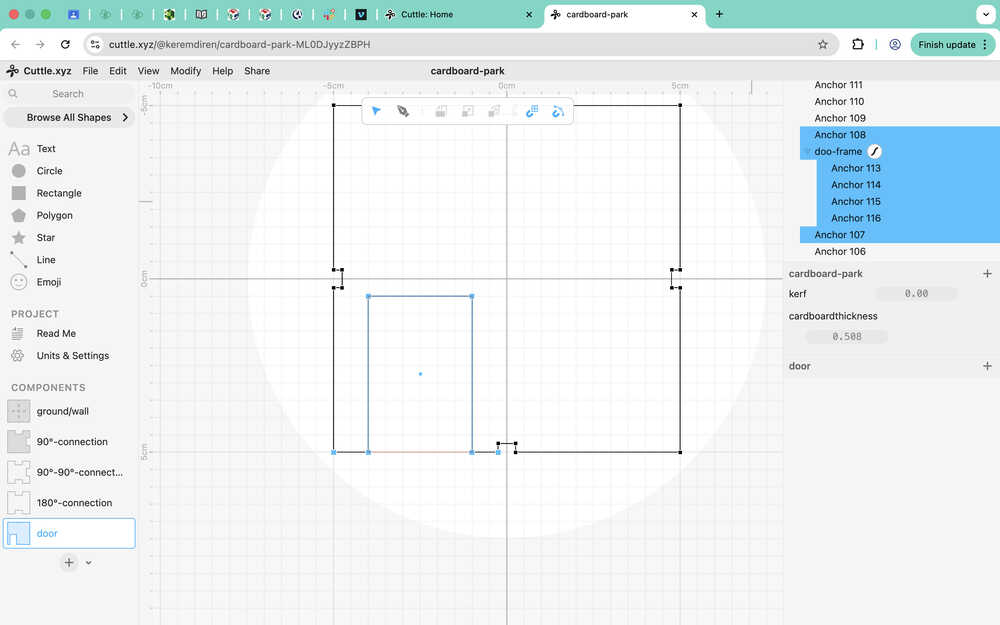Select Anchor 113 in the layers list
Screen dimensions: 1000x625
[x=855, y=168]
